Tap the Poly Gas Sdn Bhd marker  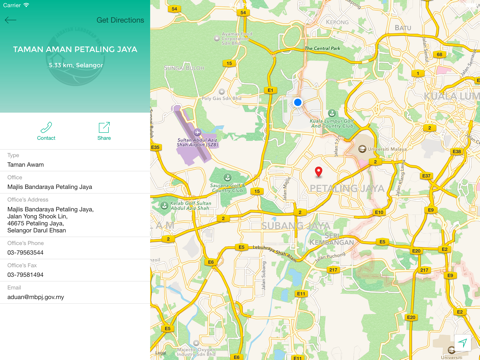[x=222, y=91]
